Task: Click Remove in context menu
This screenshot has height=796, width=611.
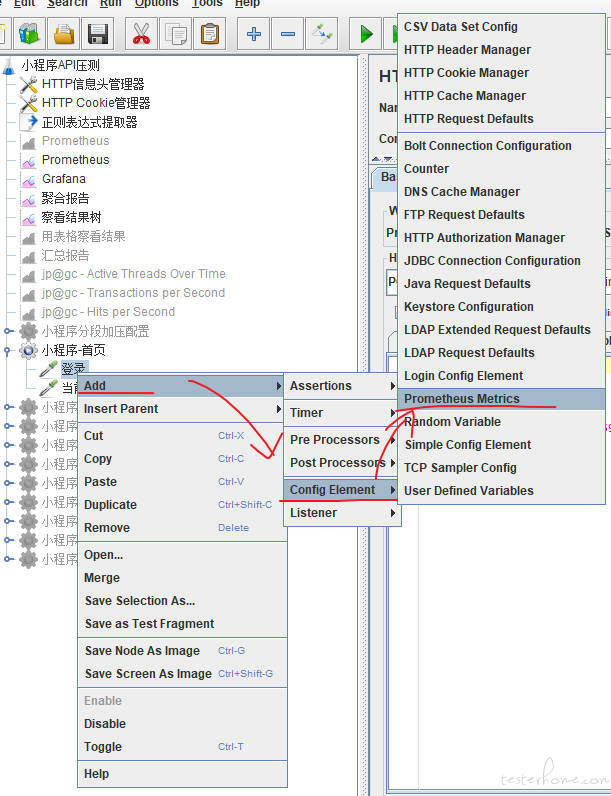Action: coord(182,528)
